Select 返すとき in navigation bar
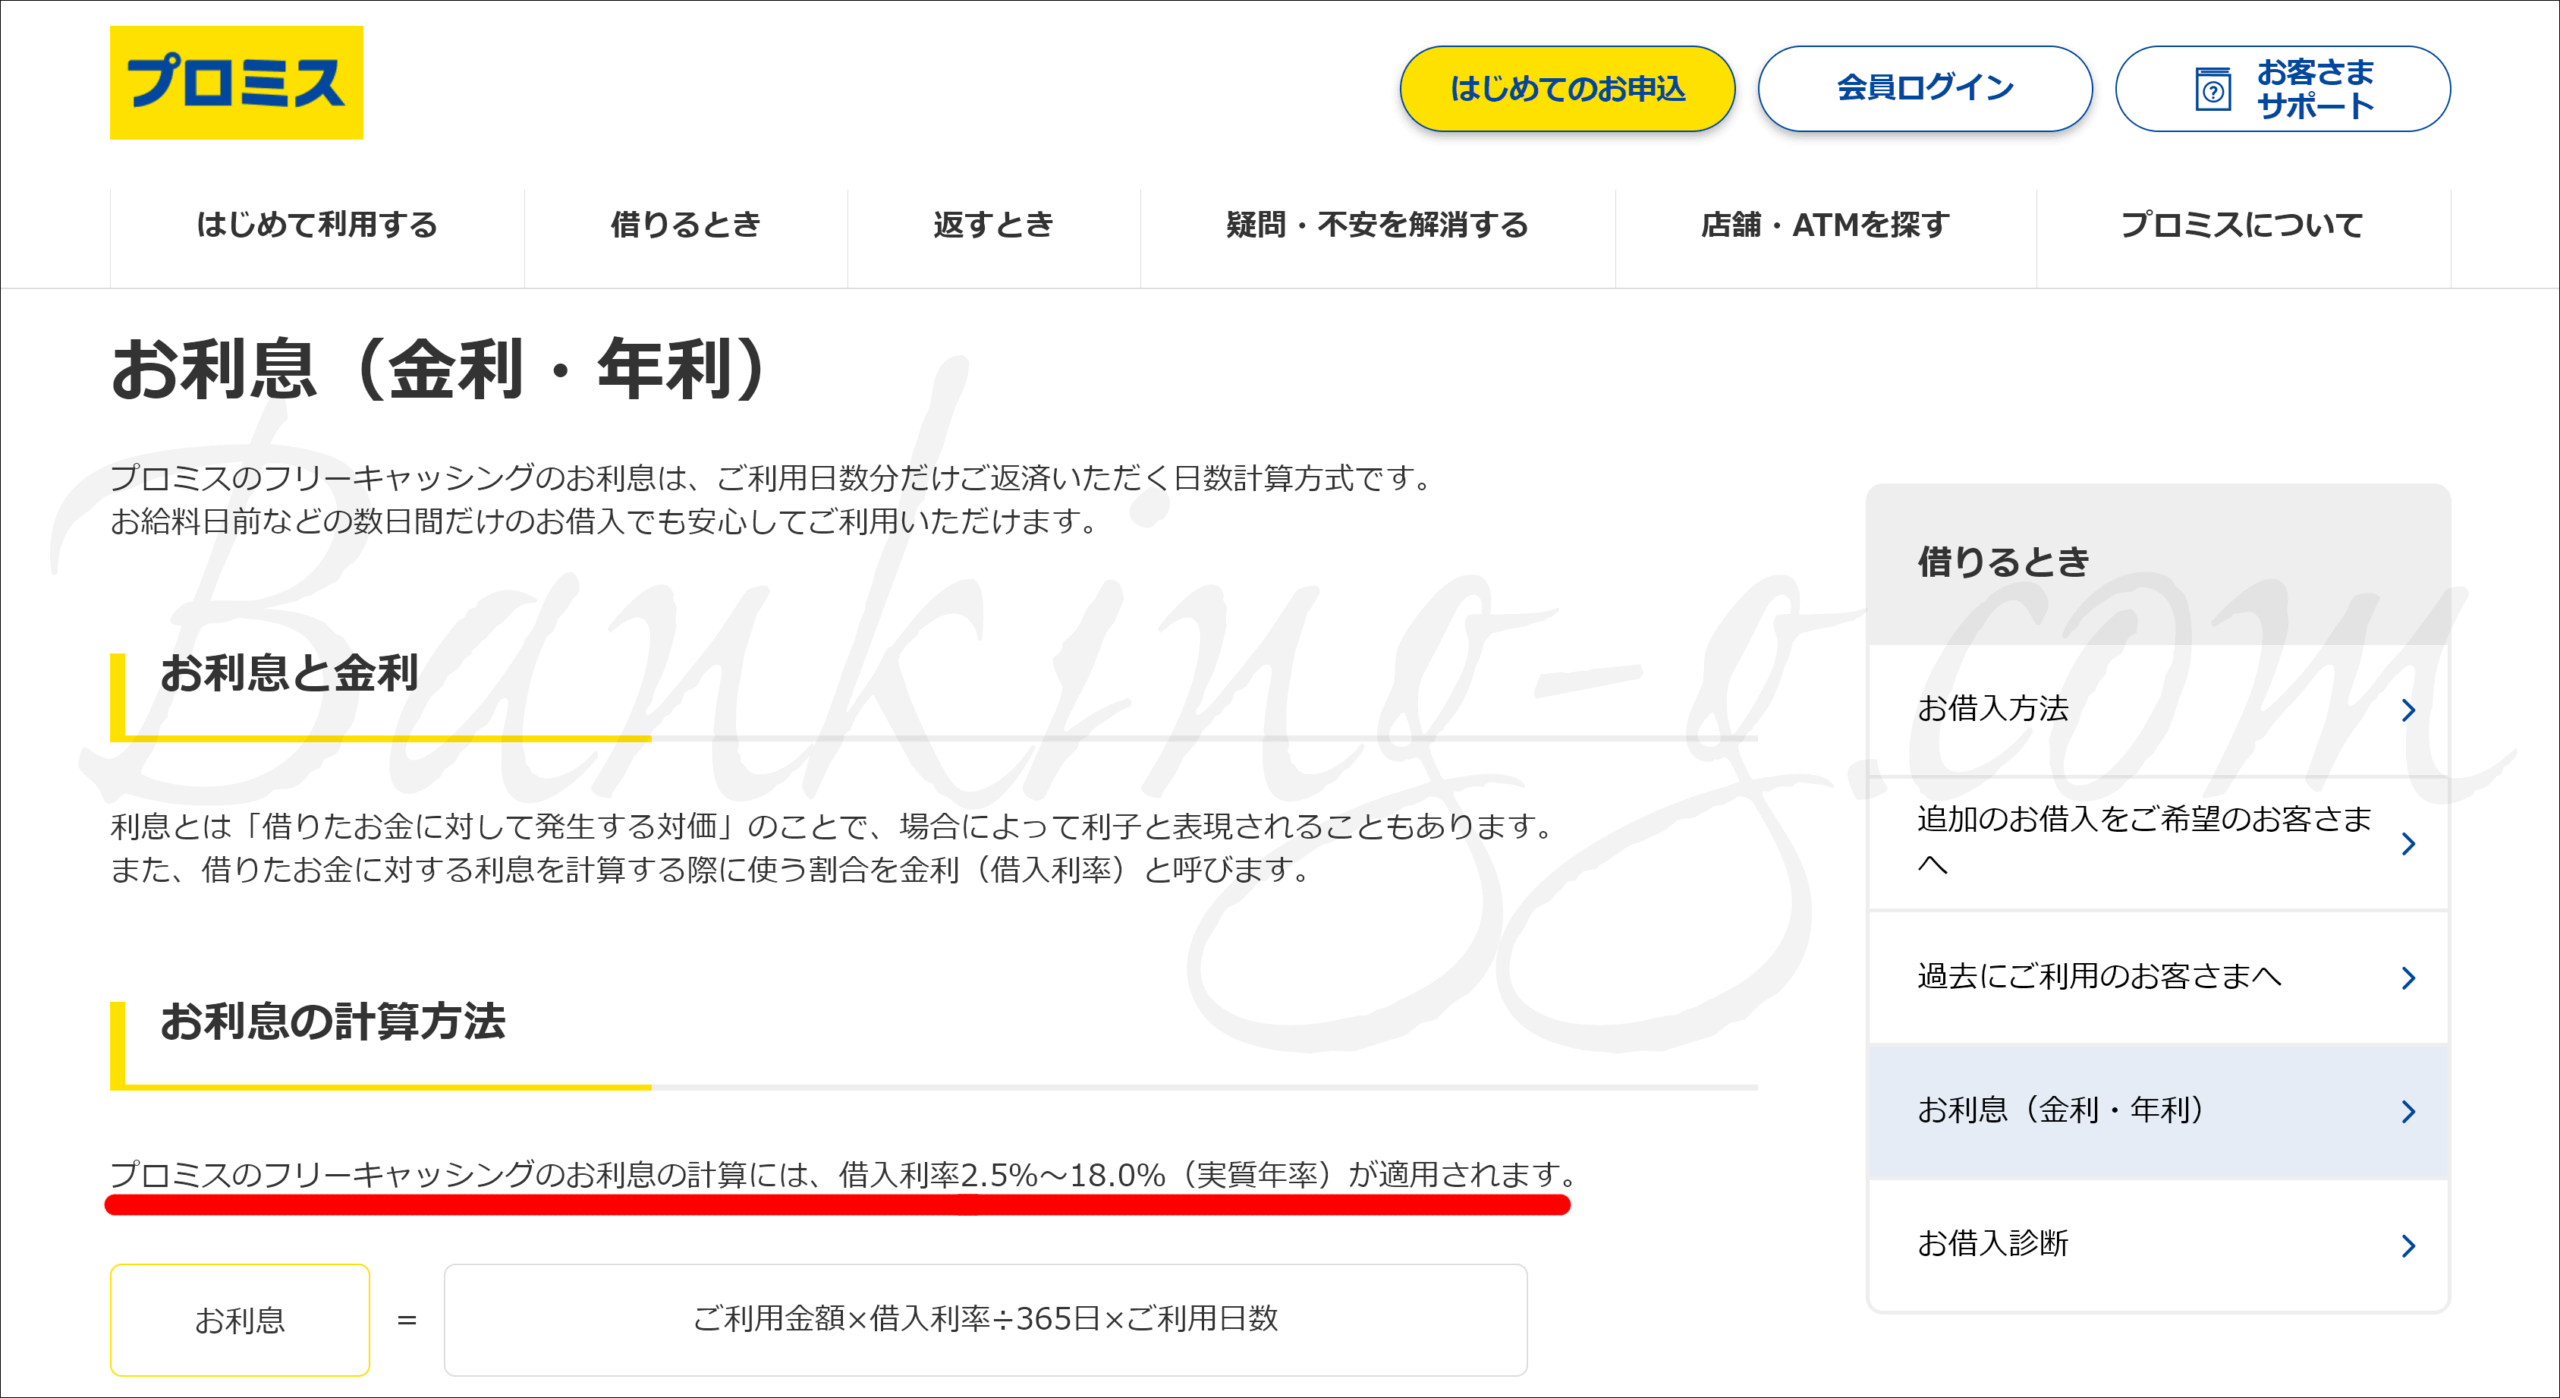 coord(993,225)
